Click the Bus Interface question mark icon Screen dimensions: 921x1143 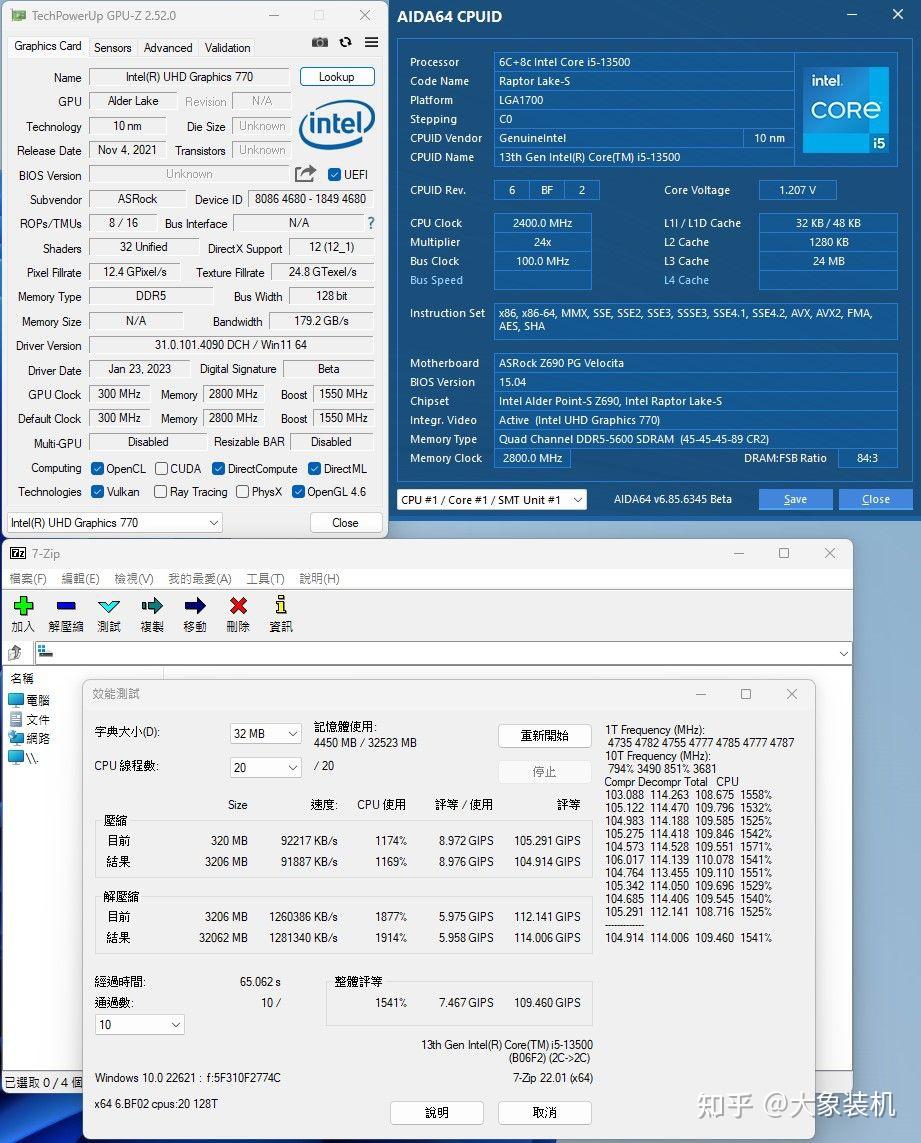tap(370, 223)
